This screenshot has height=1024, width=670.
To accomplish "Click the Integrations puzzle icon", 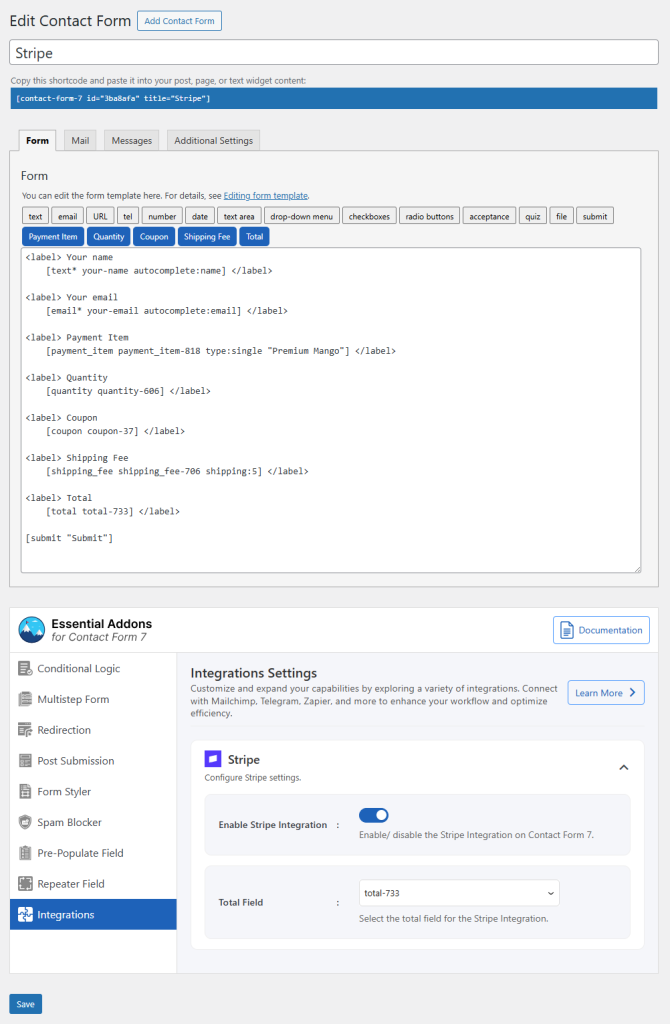I will pos(25,914).
